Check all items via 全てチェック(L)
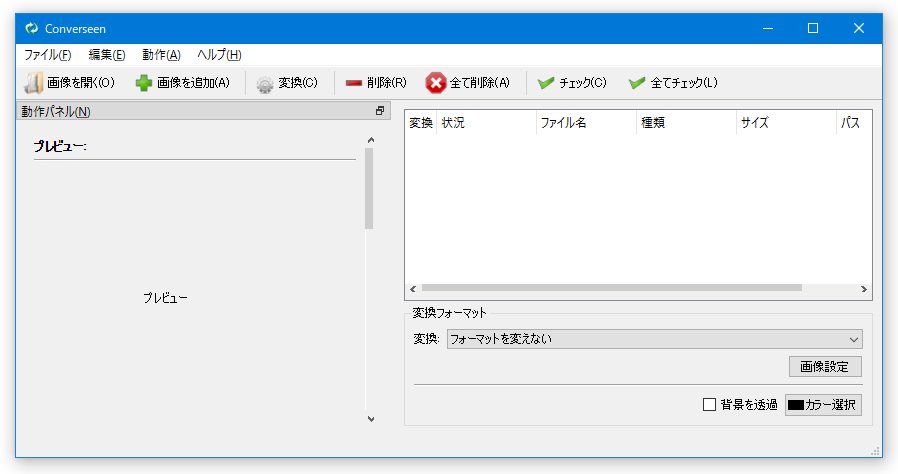The height and width of the screenshot is (474, 898). (x=673, y=83)
